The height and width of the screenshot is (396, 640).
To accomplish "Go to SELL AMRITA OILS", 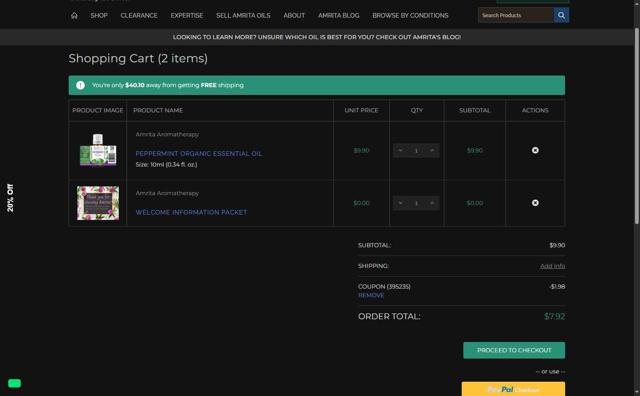I will [x=243, y=16].
